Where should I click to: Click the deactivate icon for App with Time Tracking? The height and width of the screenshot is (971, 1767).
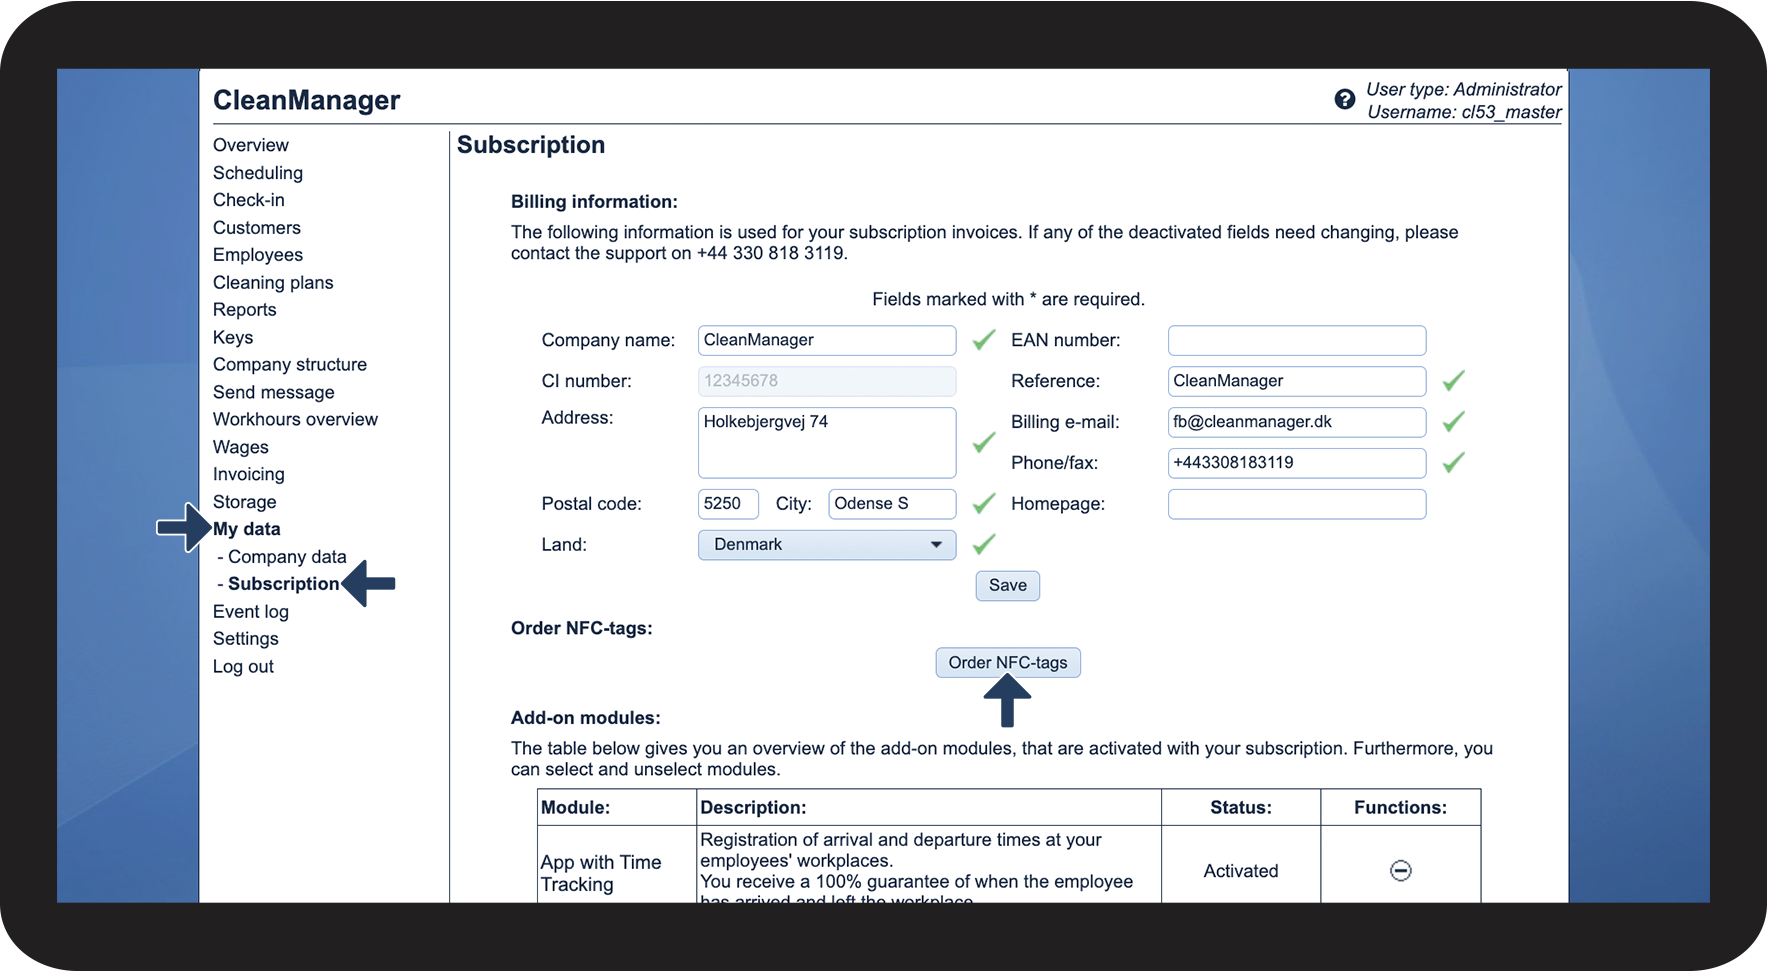[1400, 871]
